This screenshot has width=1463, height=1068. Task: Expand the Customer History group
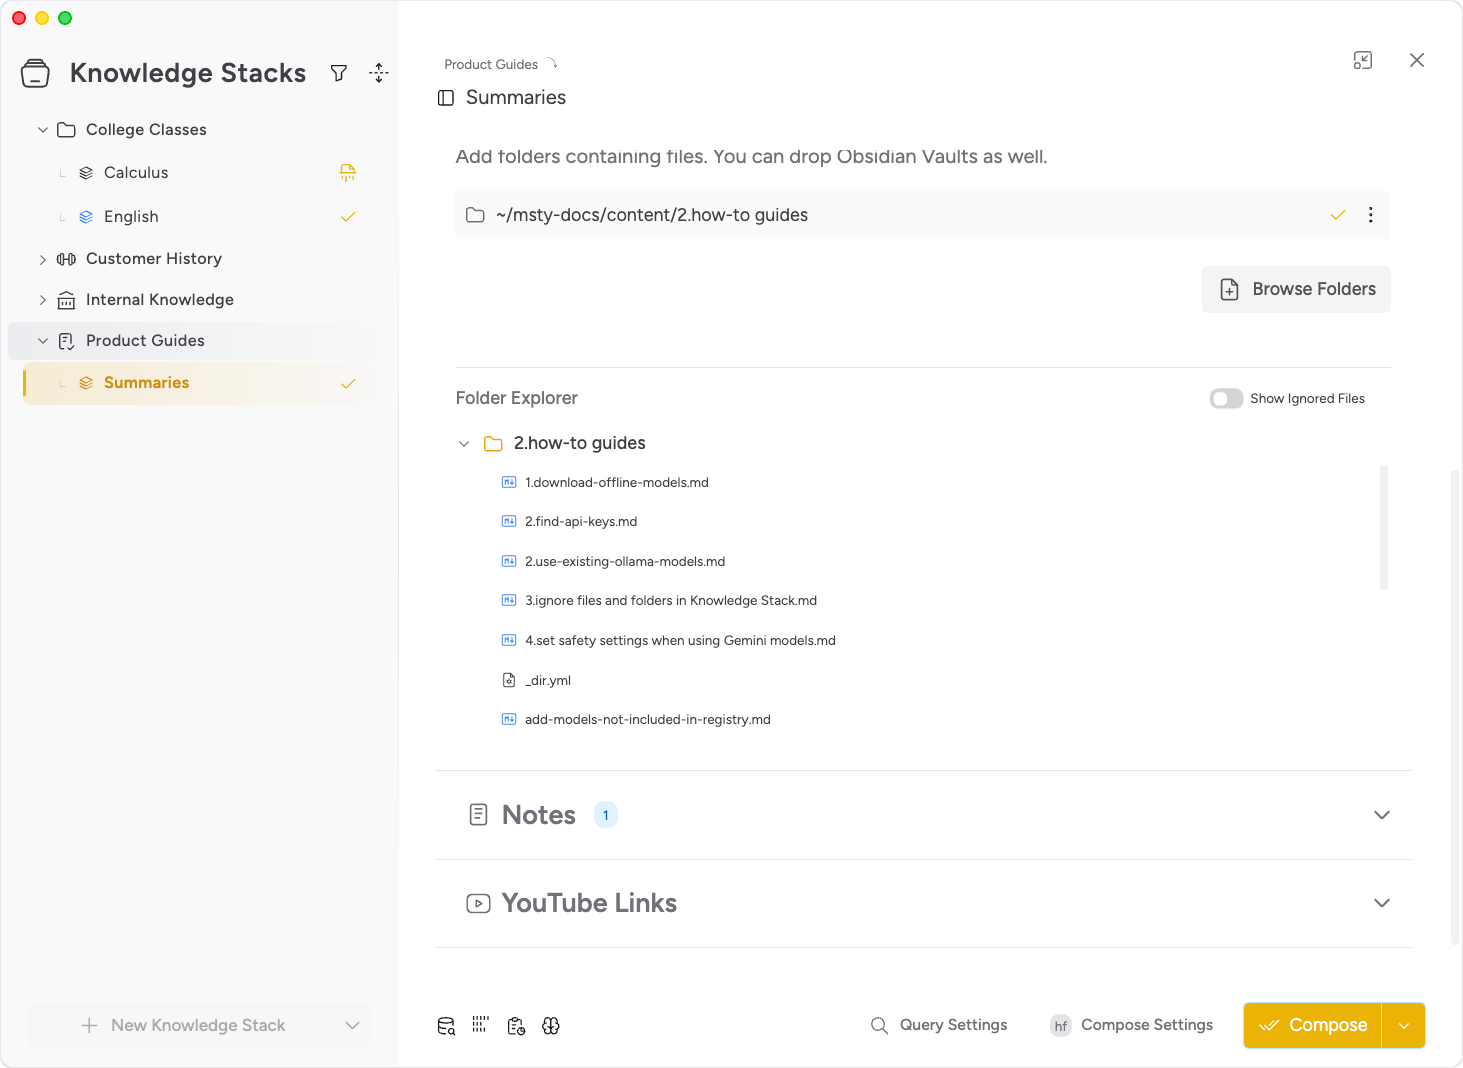(x=43, y=259)
